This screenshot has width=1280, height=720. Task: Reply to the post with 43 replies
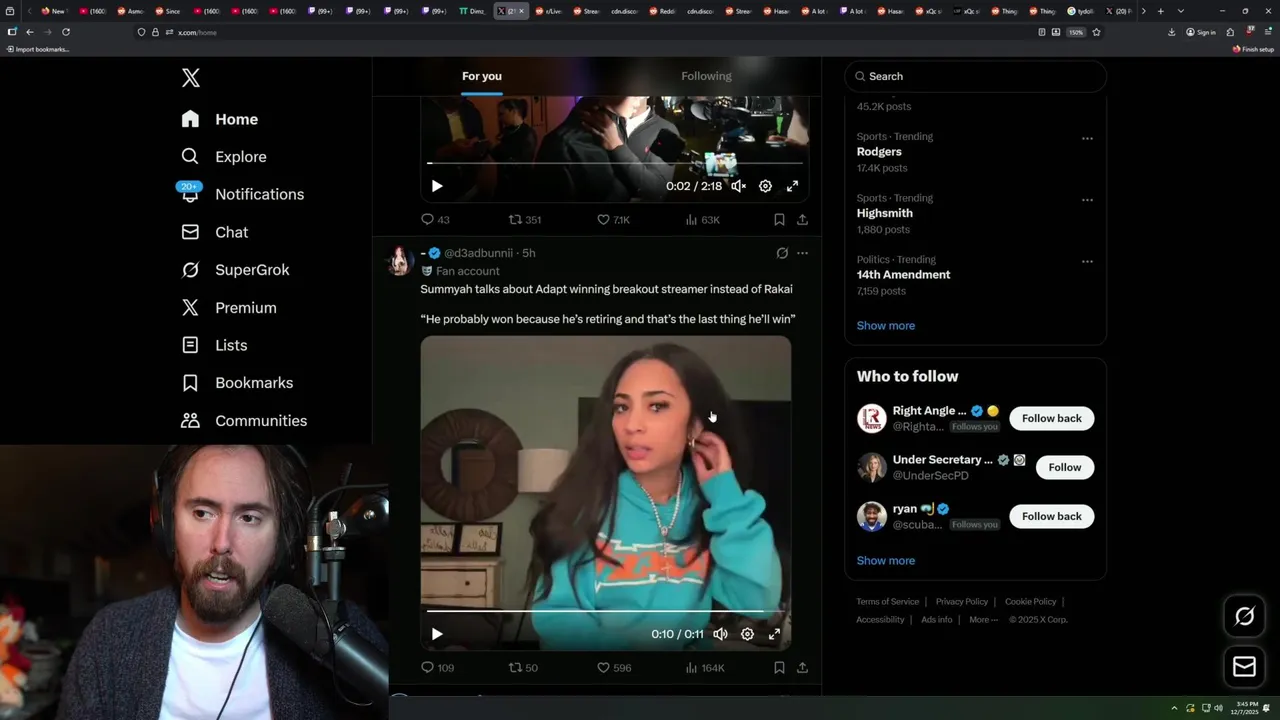[x=435, y=220]
